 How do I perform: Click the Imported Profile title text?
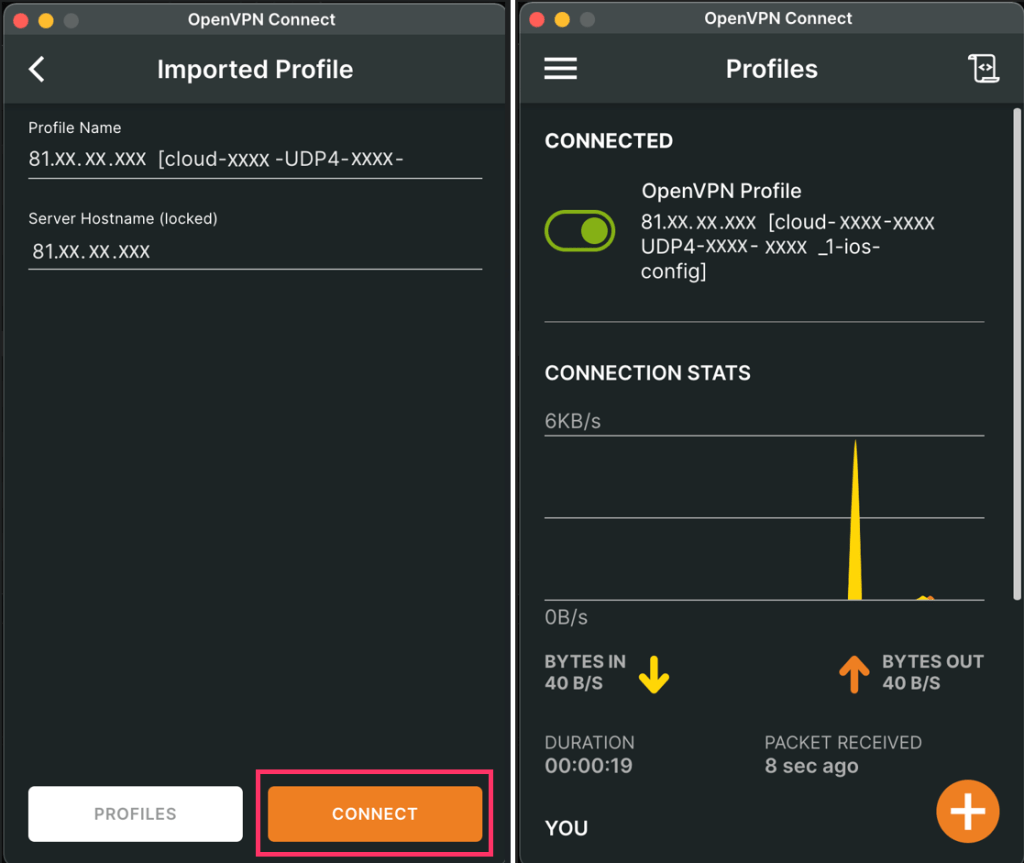pyautogui.click(x=255, y=69)
